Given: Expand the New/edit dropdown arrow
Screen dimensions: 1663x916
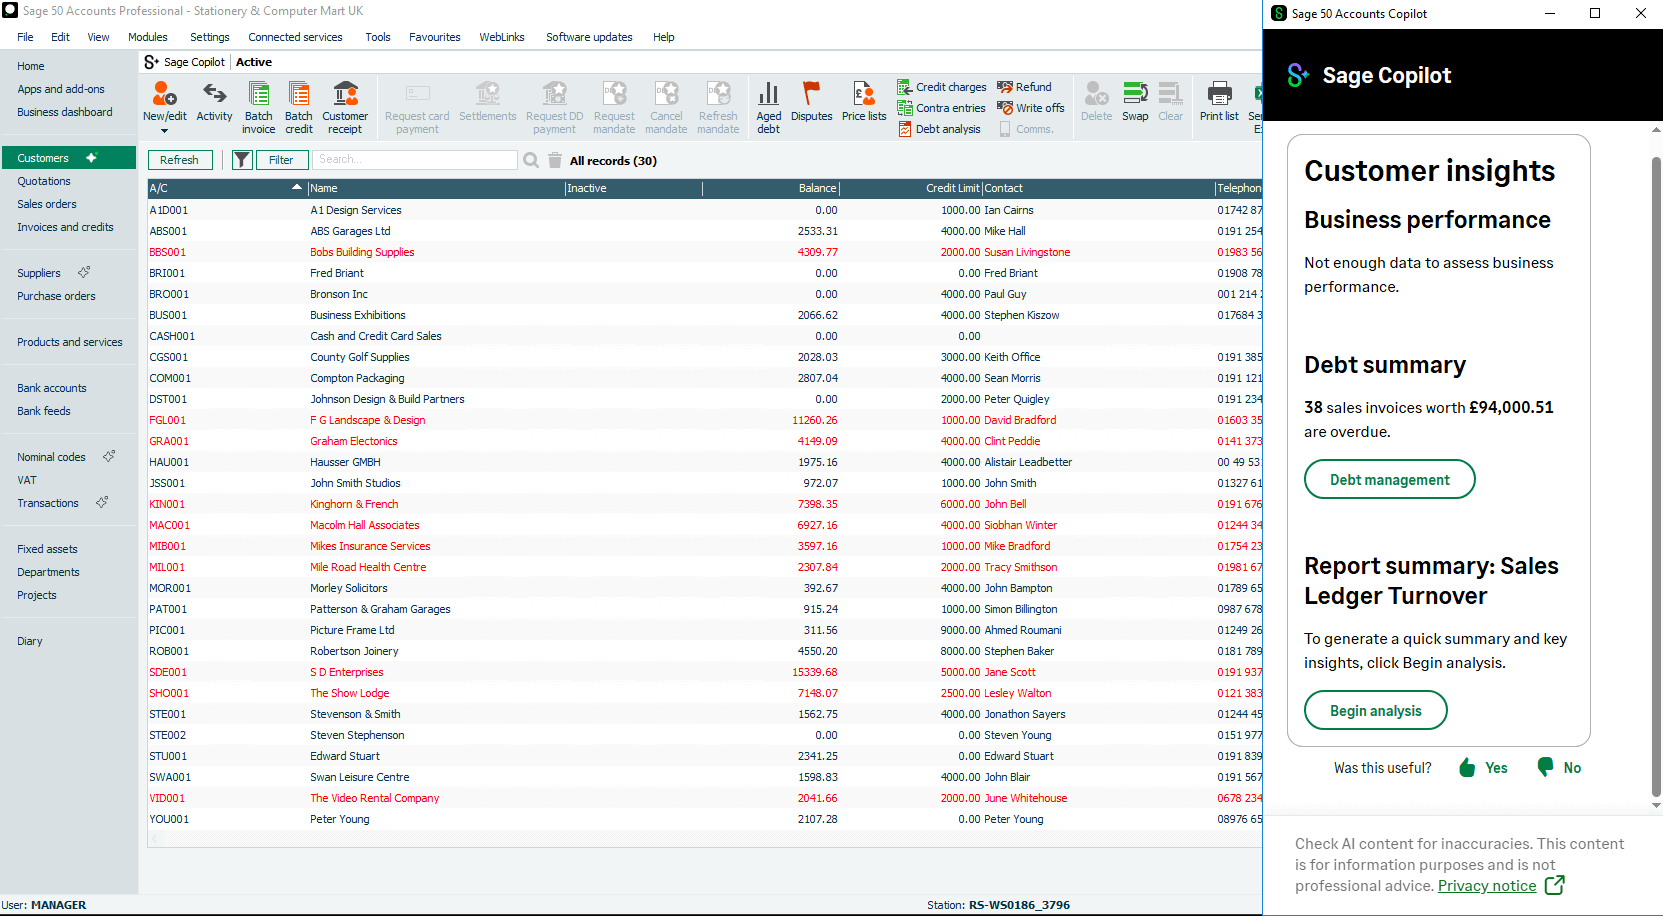Looking at the screenshot, I should pyautogui.click(x=164, y=131).
